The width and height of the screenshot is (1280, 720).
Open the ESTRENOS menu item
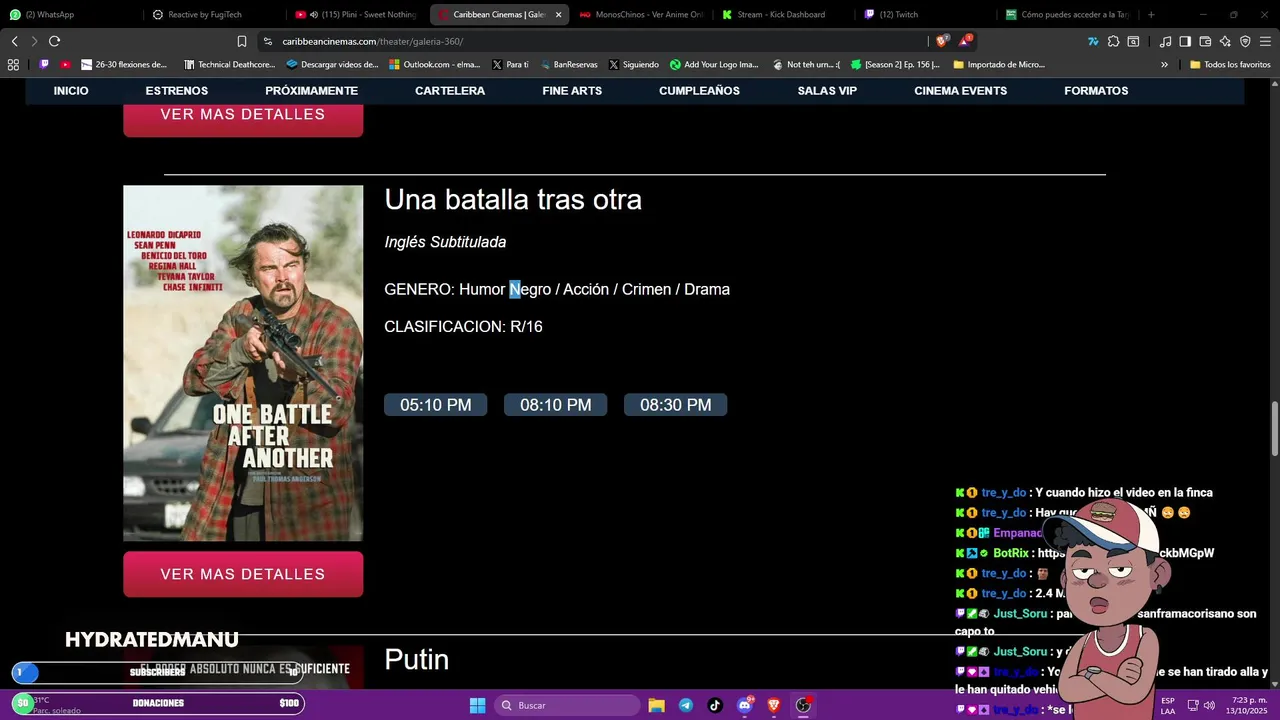pyautogui.click(x=177, y=91)
